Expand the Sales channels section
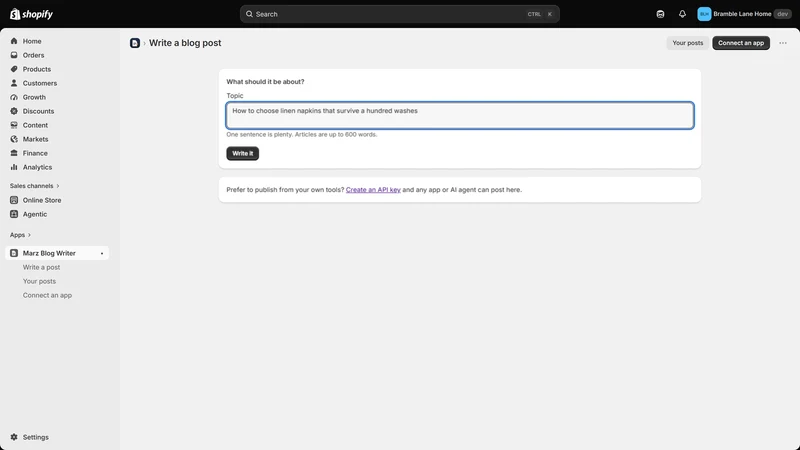The width and height of the screenshot is (800, 450). click(x=35, y=186)
